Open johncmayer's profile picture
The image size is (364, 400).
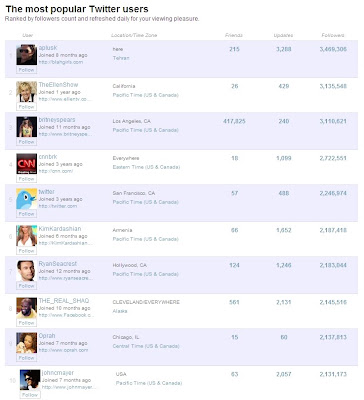click(x=30, y=380)
